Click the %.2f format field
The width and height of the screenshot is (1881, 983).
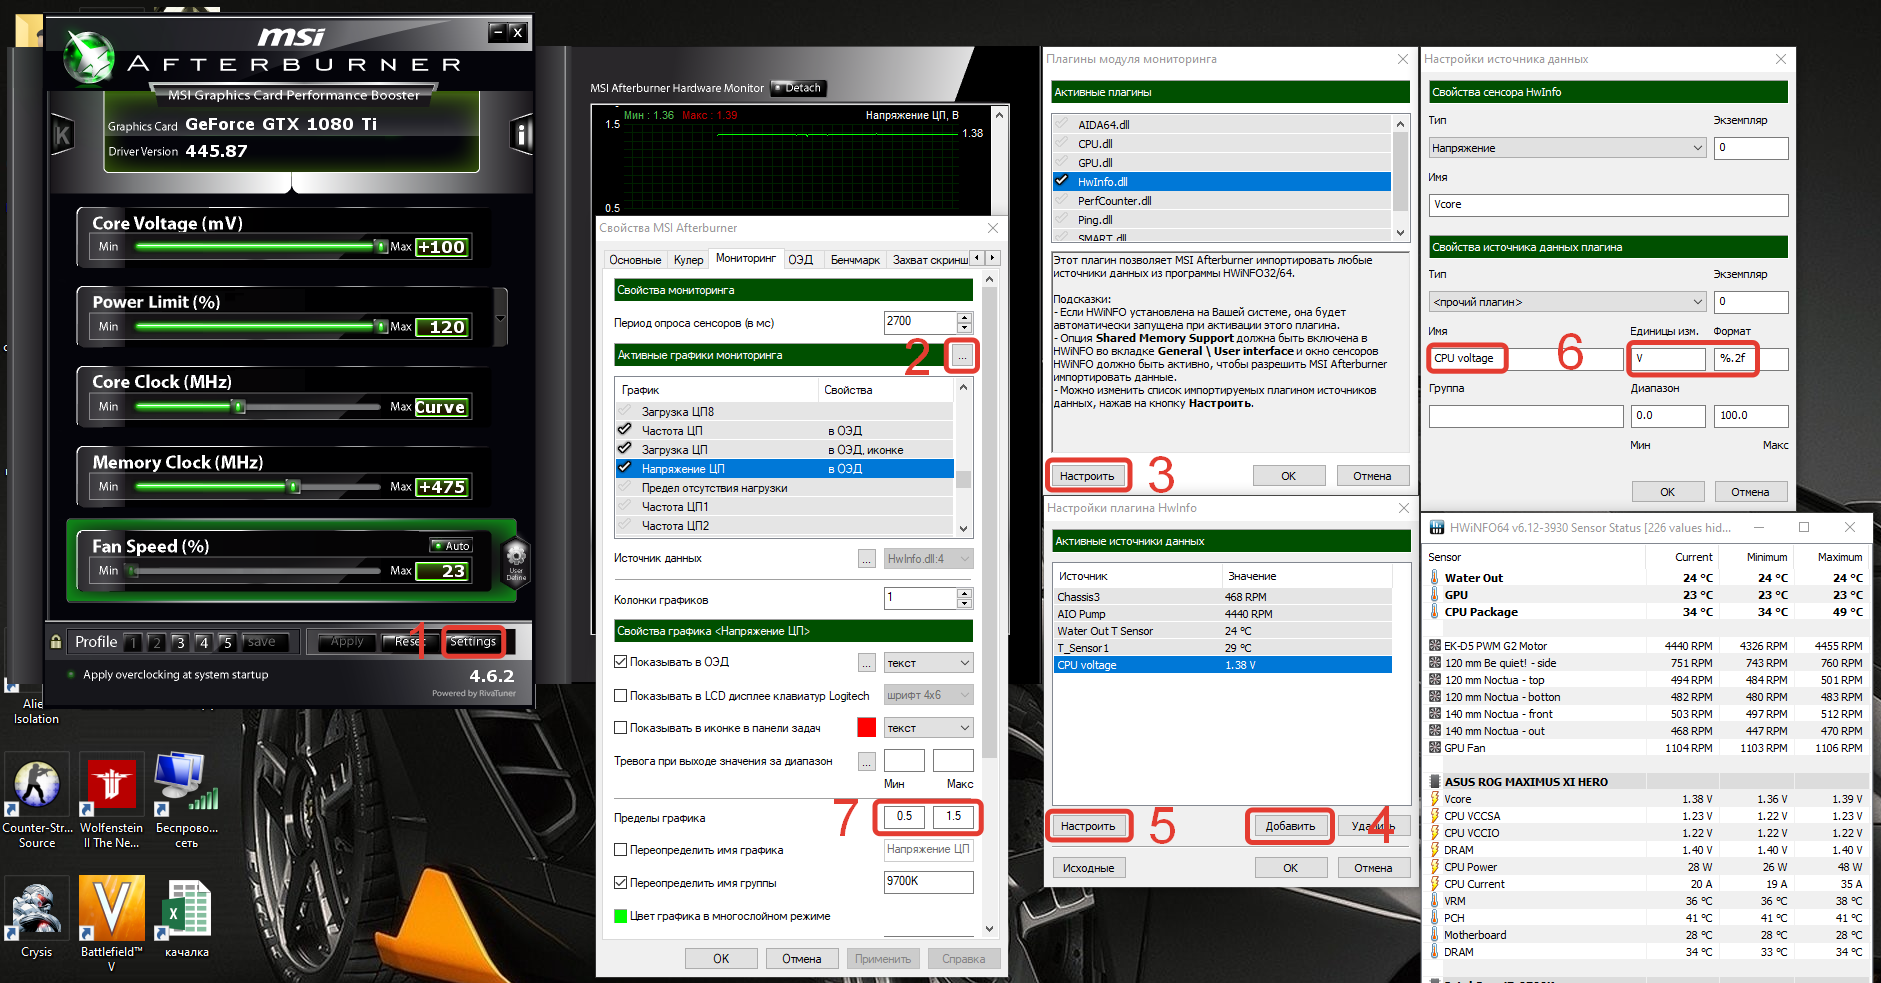pyautogui.click(x=1751, y=359)
